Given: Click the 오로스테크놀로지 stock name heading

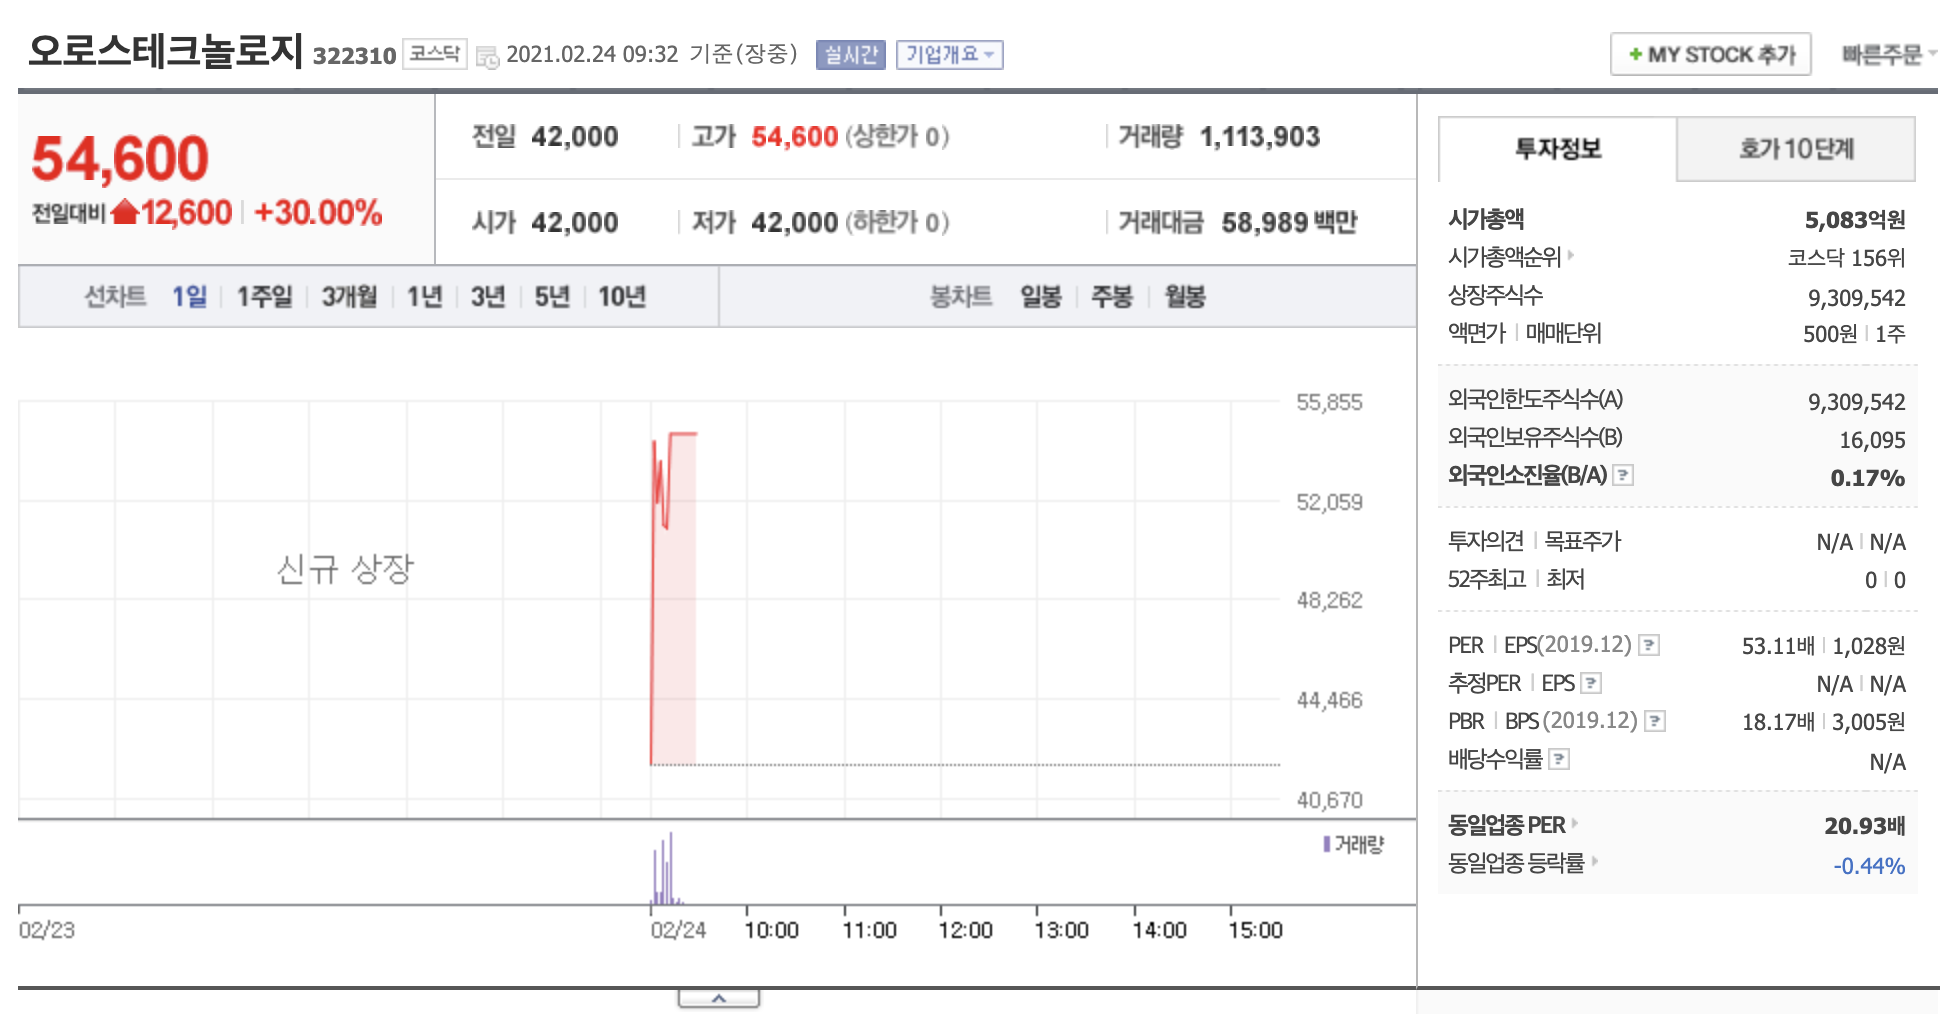Looking at the screenshot, I should [x=166, y=50].
